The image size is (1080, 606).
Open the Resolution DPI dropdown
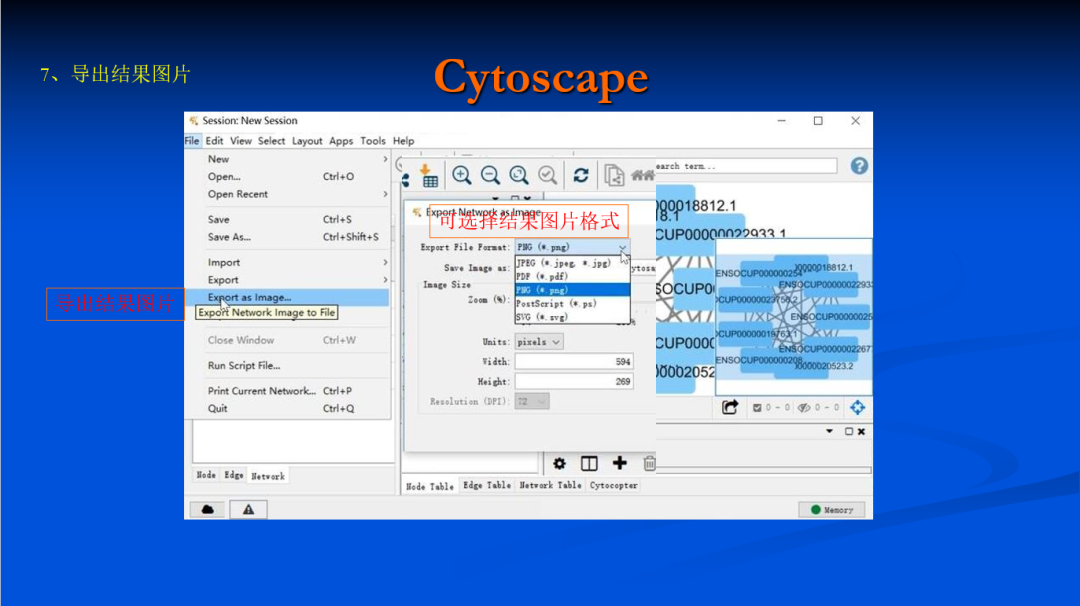(532, 401)
